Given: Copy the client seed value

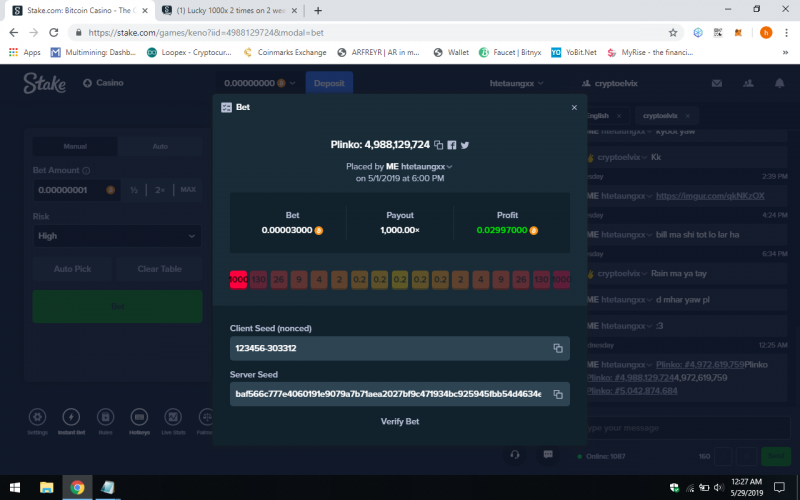Looking at the screenshot, I should click(558, 348).
